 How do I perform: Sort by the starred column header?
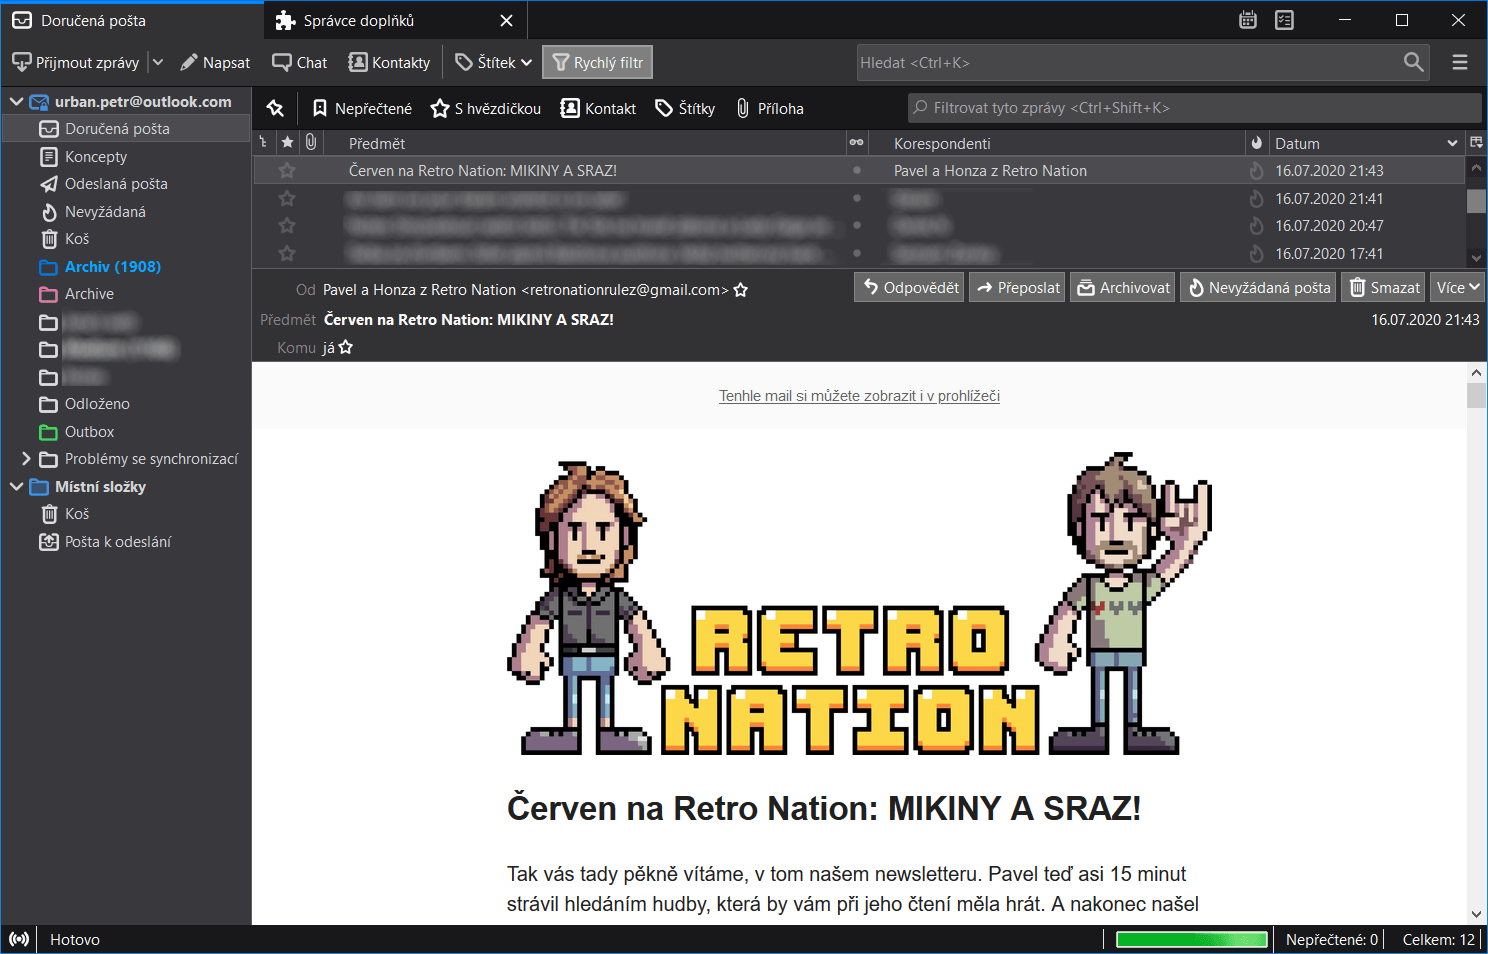click(287, 143)
